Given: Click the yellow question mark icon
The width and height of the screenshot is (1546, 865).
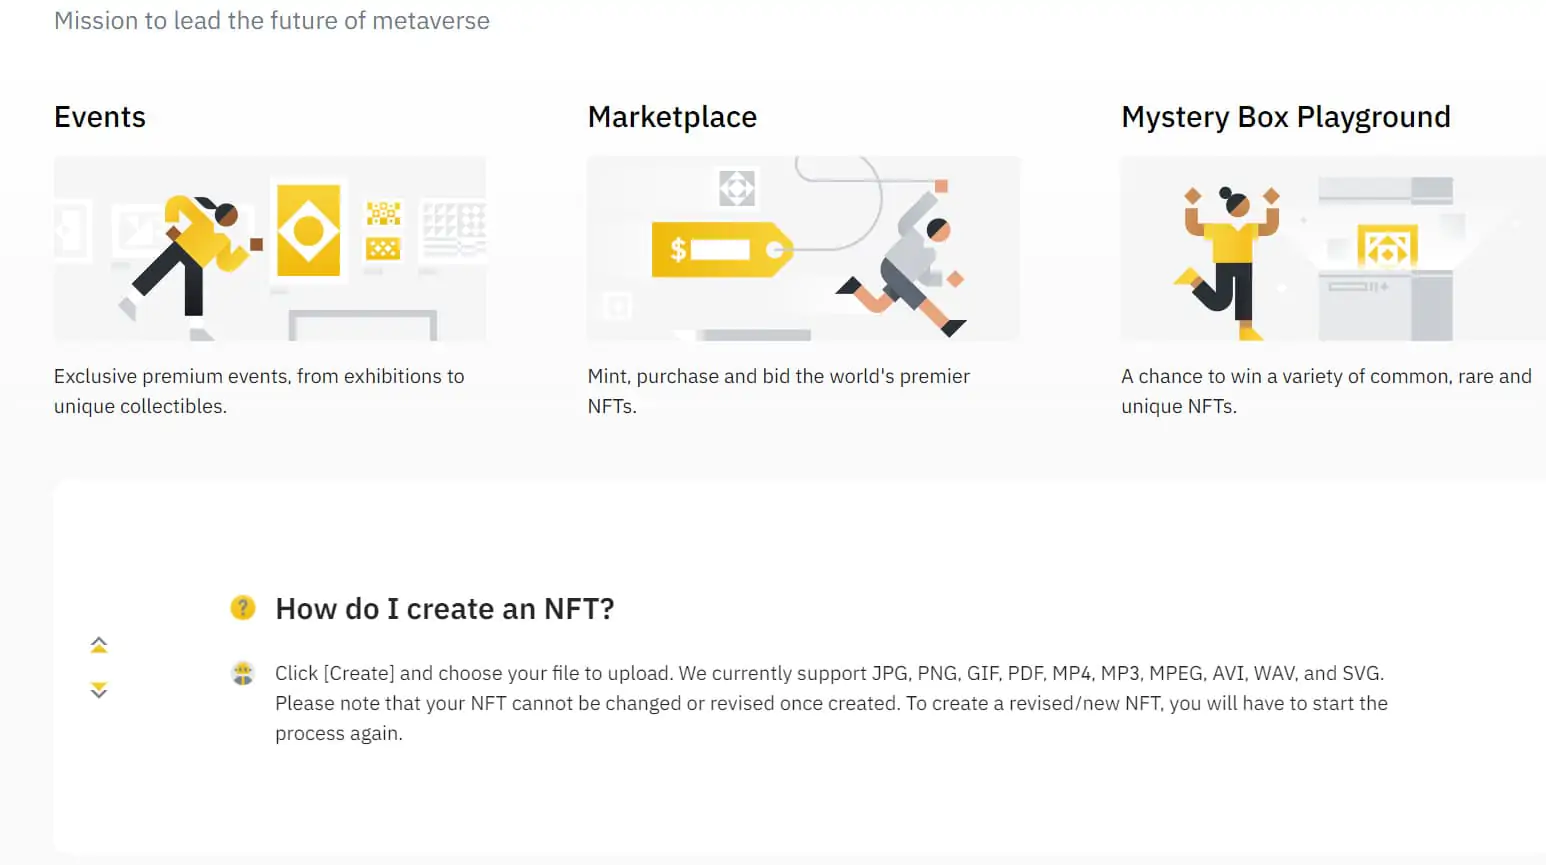Looking at the screenshot, I should pos(243,607).
